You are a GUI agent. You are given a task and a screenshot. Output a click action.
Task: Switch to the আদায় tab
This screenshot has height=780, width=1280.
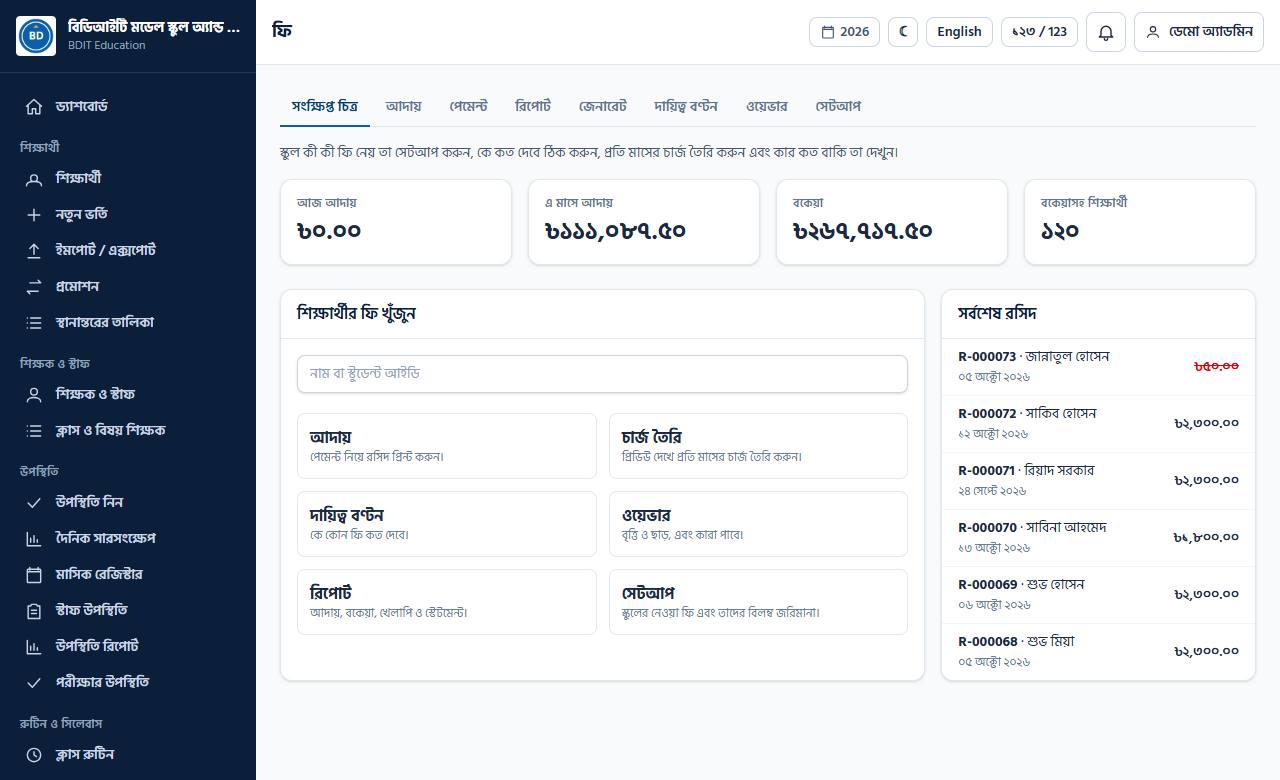(x=403, y=106)
